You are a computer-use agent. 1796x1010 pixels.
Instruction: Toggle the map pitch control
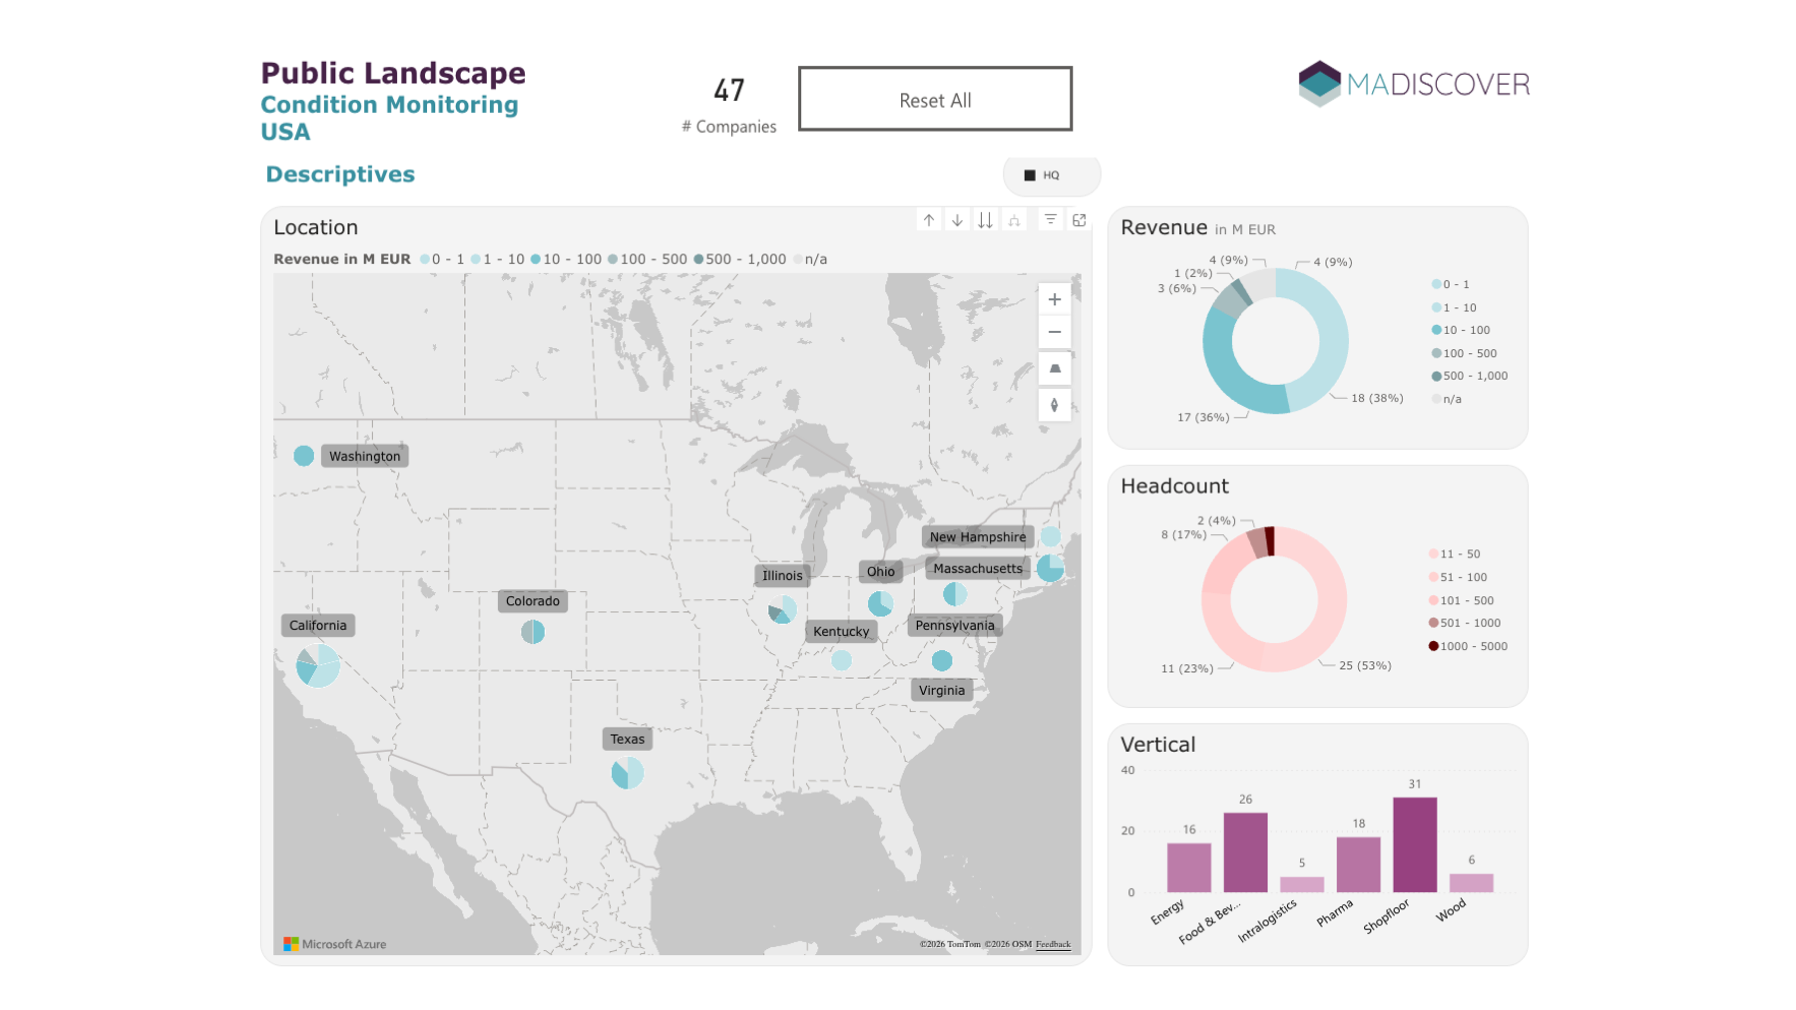tap(1054, 369)
